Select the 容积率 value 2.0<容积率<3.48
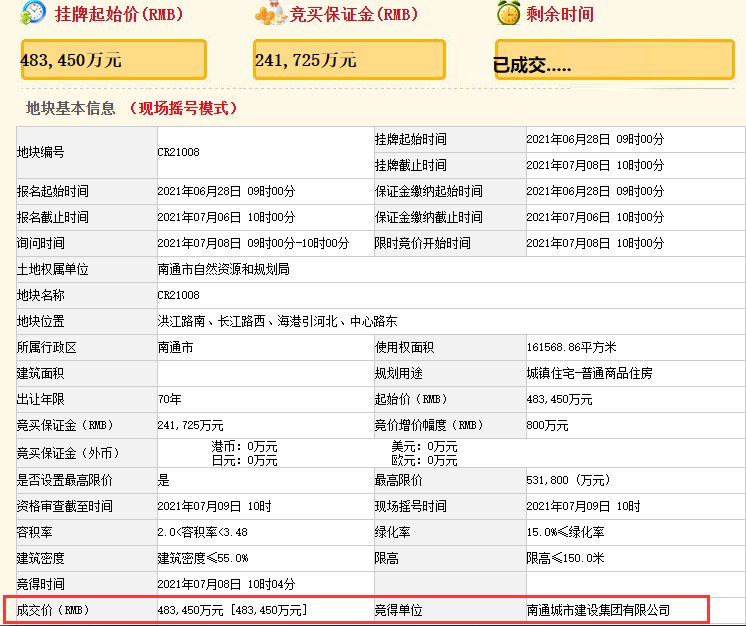This screenshot has height=626, width=746. click(203, 532)
